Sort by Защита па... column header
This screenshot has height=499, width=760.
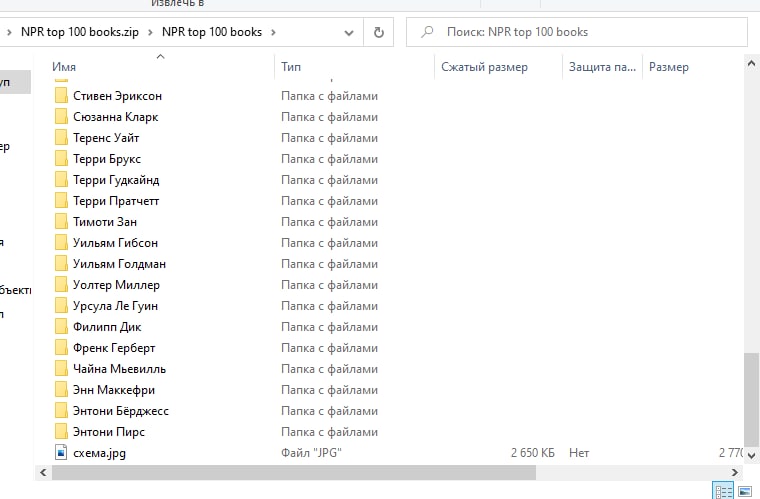pos(602,67)
